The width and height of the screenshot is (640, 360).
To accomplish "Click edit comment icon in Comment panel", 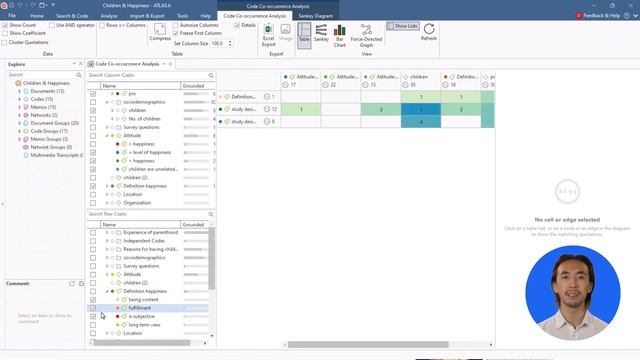I will 72,283.
